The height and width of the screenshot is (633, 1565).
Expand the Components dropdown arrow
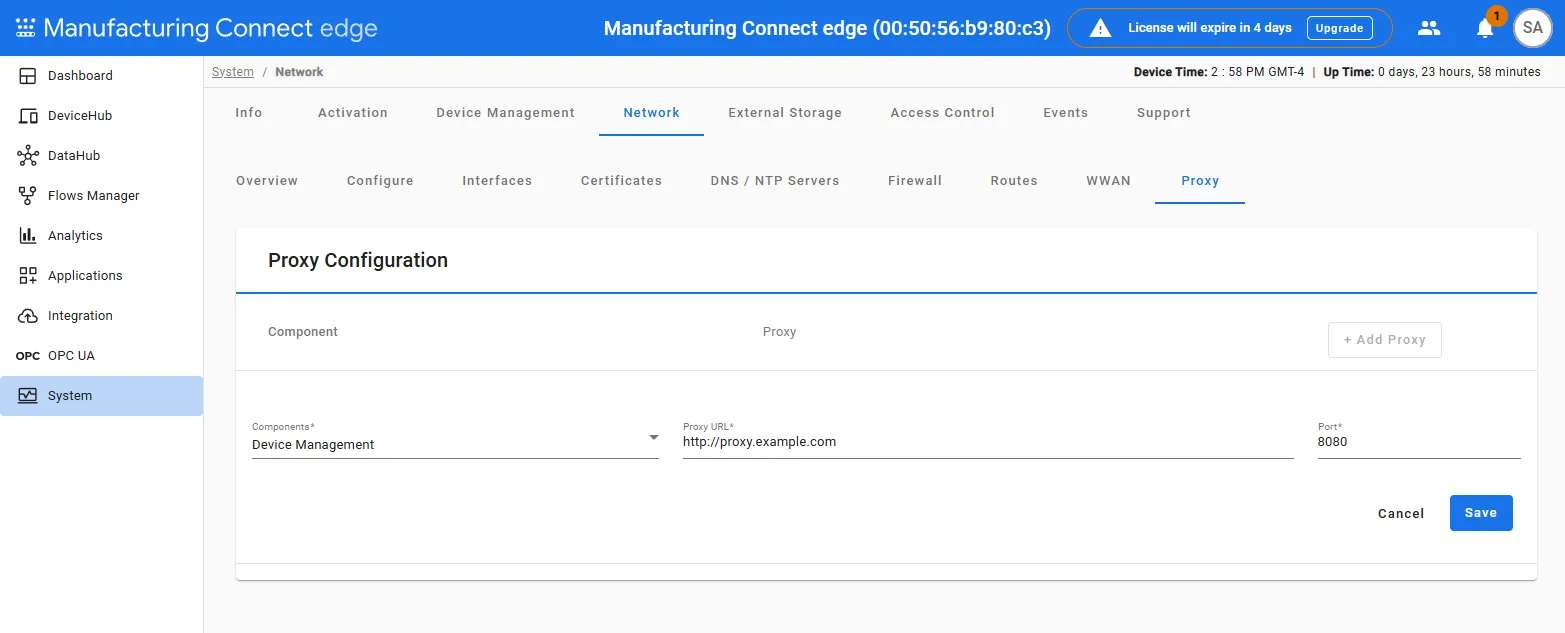tap(653, 438)
